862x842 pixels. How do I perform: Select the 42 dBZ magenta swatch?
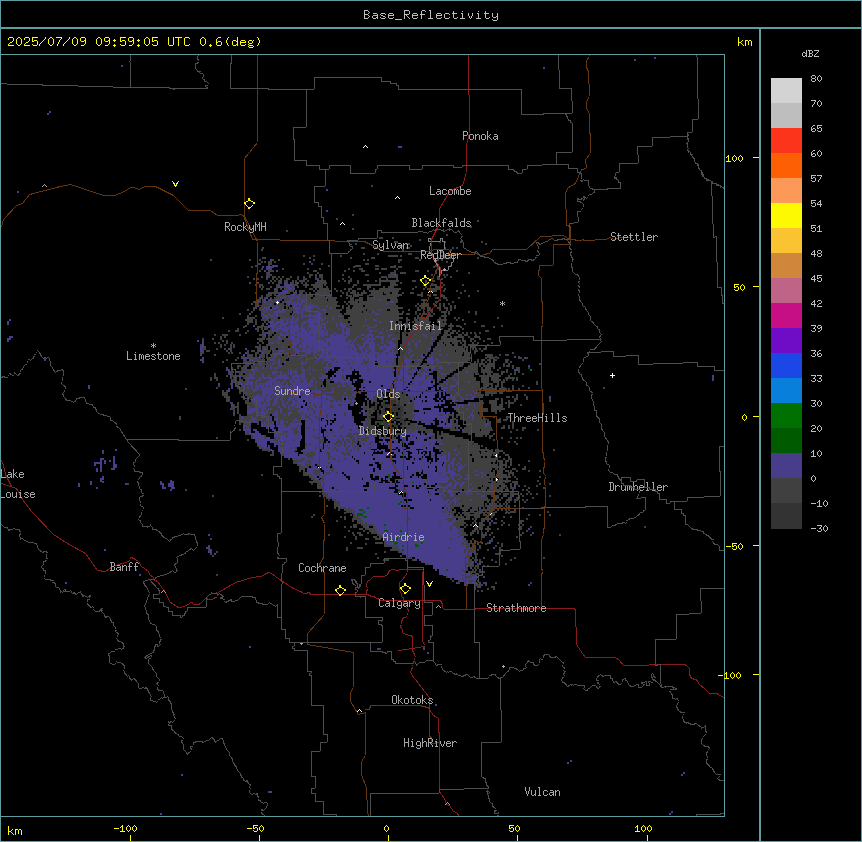(x=786, y=315)
